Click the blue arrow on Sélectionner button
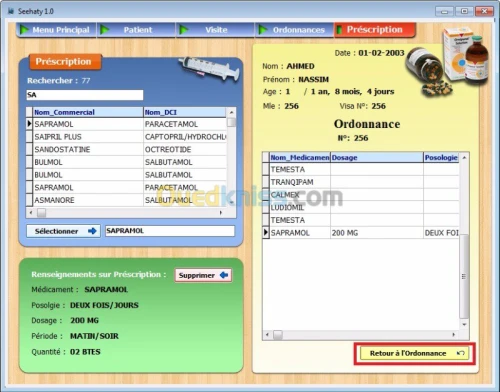Image resolution: width=500 pixels, height=392 pixels. click(92, 231)
